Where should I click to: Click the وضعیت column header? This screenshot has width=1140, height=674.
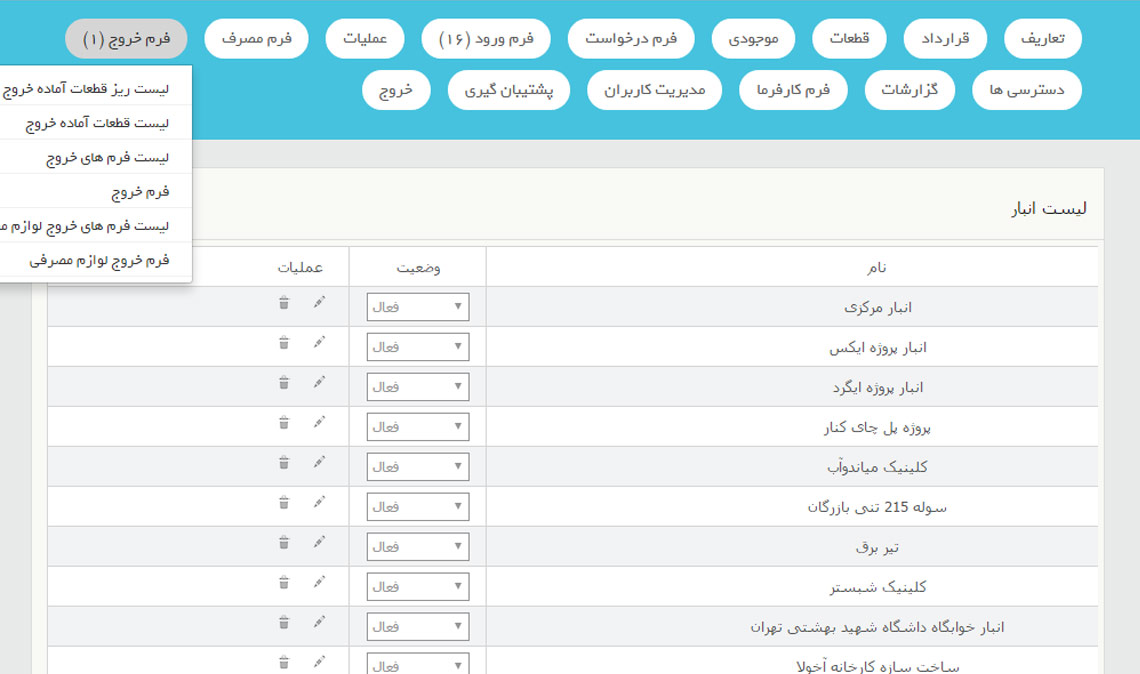click(418, 268)
